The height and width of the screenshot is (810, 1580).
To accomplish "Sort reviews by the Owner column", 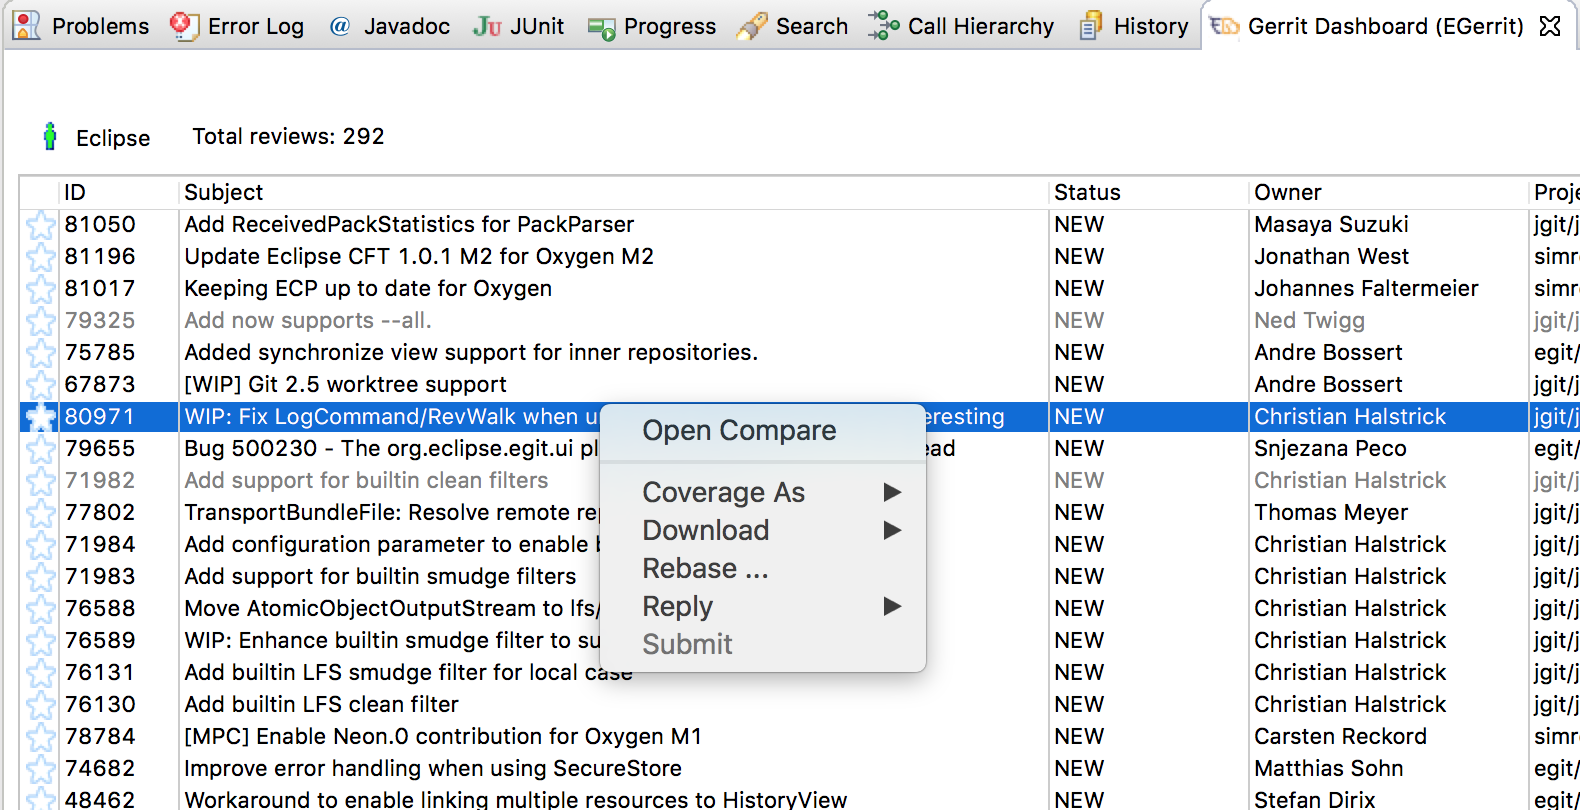I will tap(1287, 192).
